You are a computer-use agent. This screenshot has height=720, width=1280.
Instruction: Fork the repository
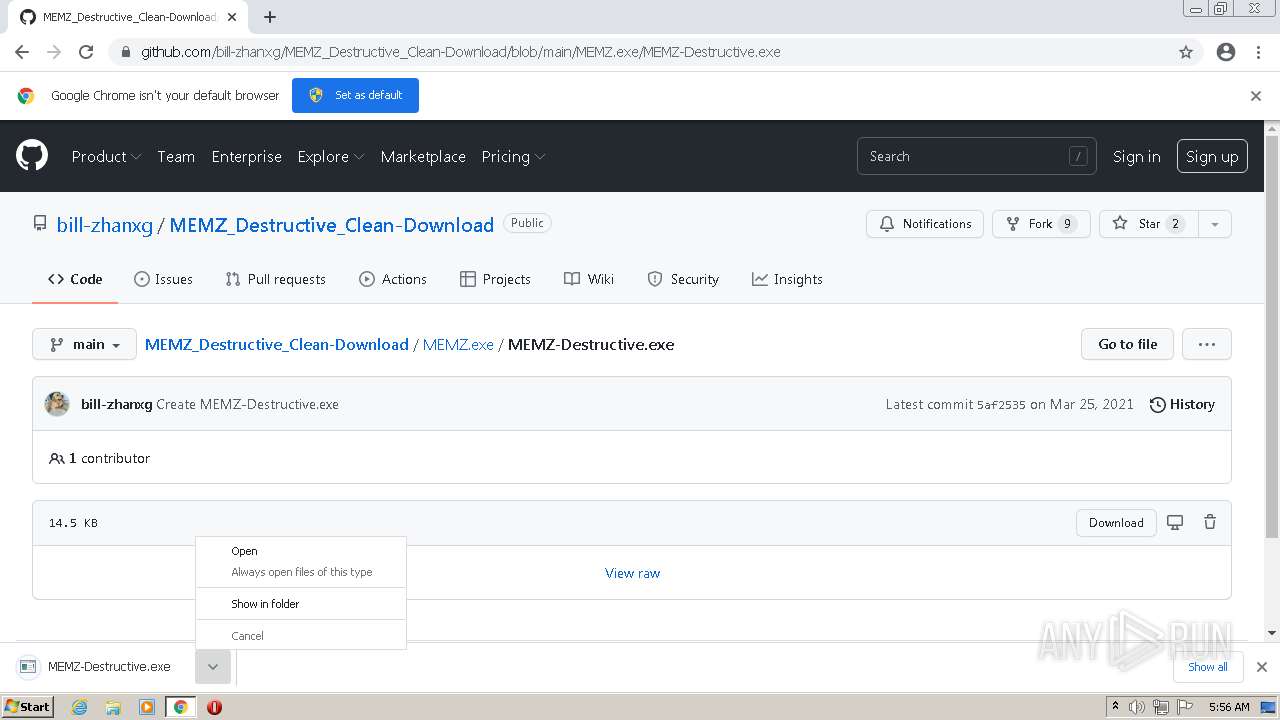click(1040, 224)
